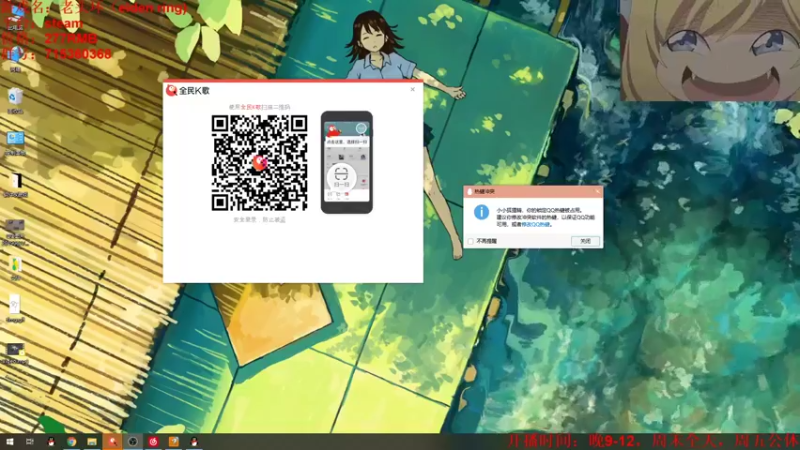The image size is (800, 450).
Task: Follow the blue QQ hotkey settings link
Action: pyautogui.click(x=536, y=224)
